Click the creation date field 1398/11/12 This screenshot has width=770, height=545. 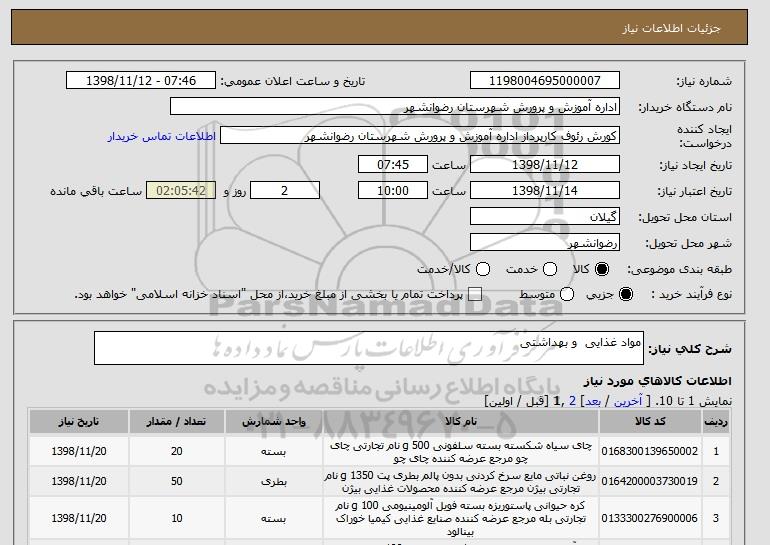coord(545,164)
